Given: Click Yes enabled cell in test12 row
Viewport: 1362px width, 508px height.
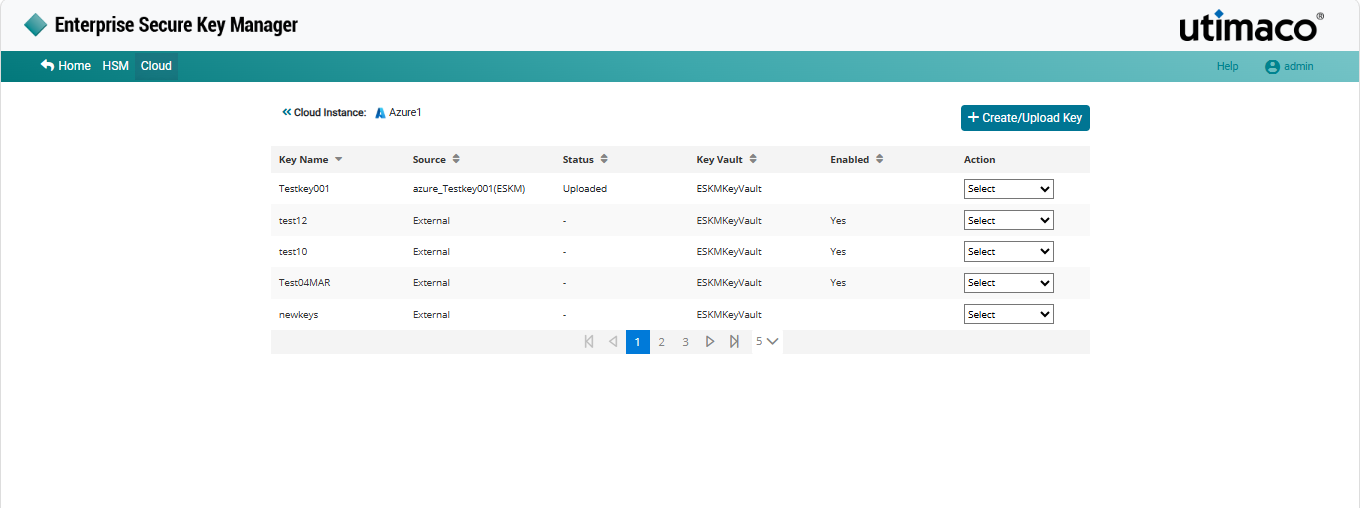Looking at the screenshot, I should click(838, 221).
